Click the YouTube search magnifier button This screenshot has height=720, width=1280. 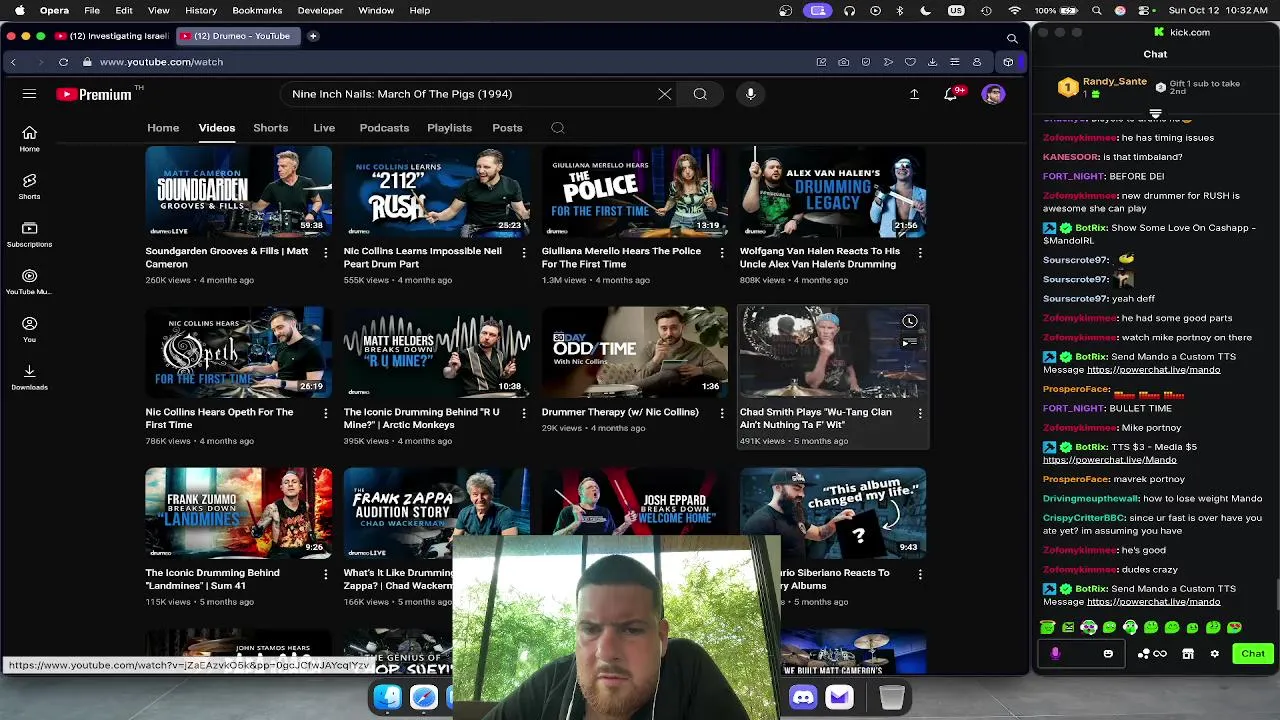[x=700, y=94]
